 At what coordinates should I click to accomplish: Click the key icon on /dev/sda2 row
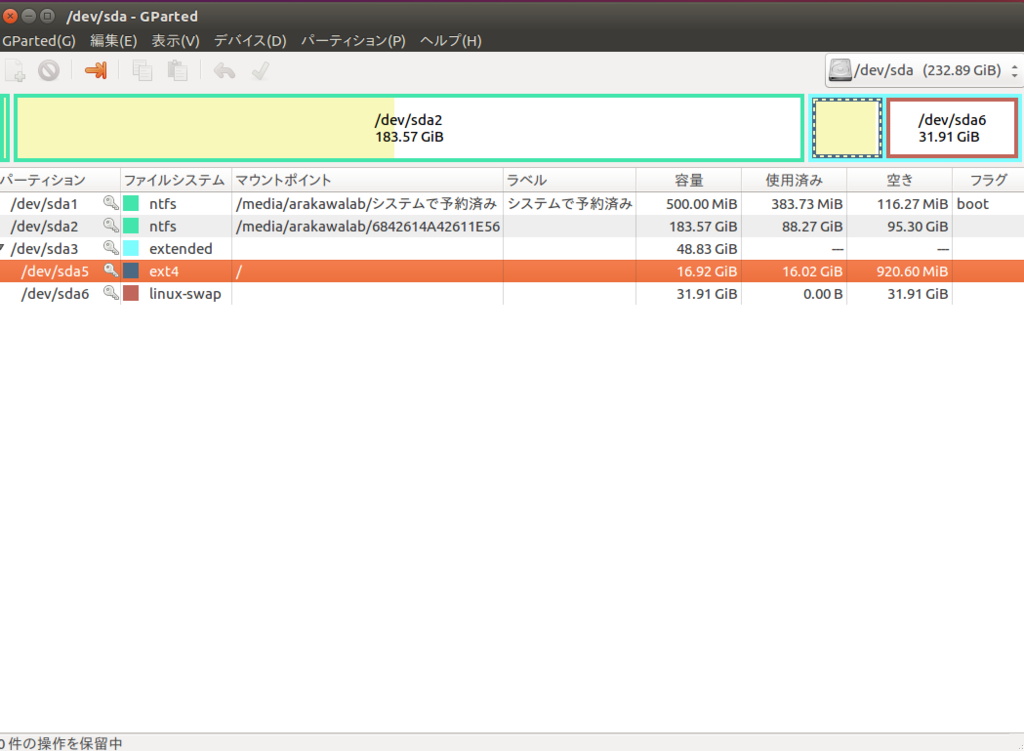[111, 226]
